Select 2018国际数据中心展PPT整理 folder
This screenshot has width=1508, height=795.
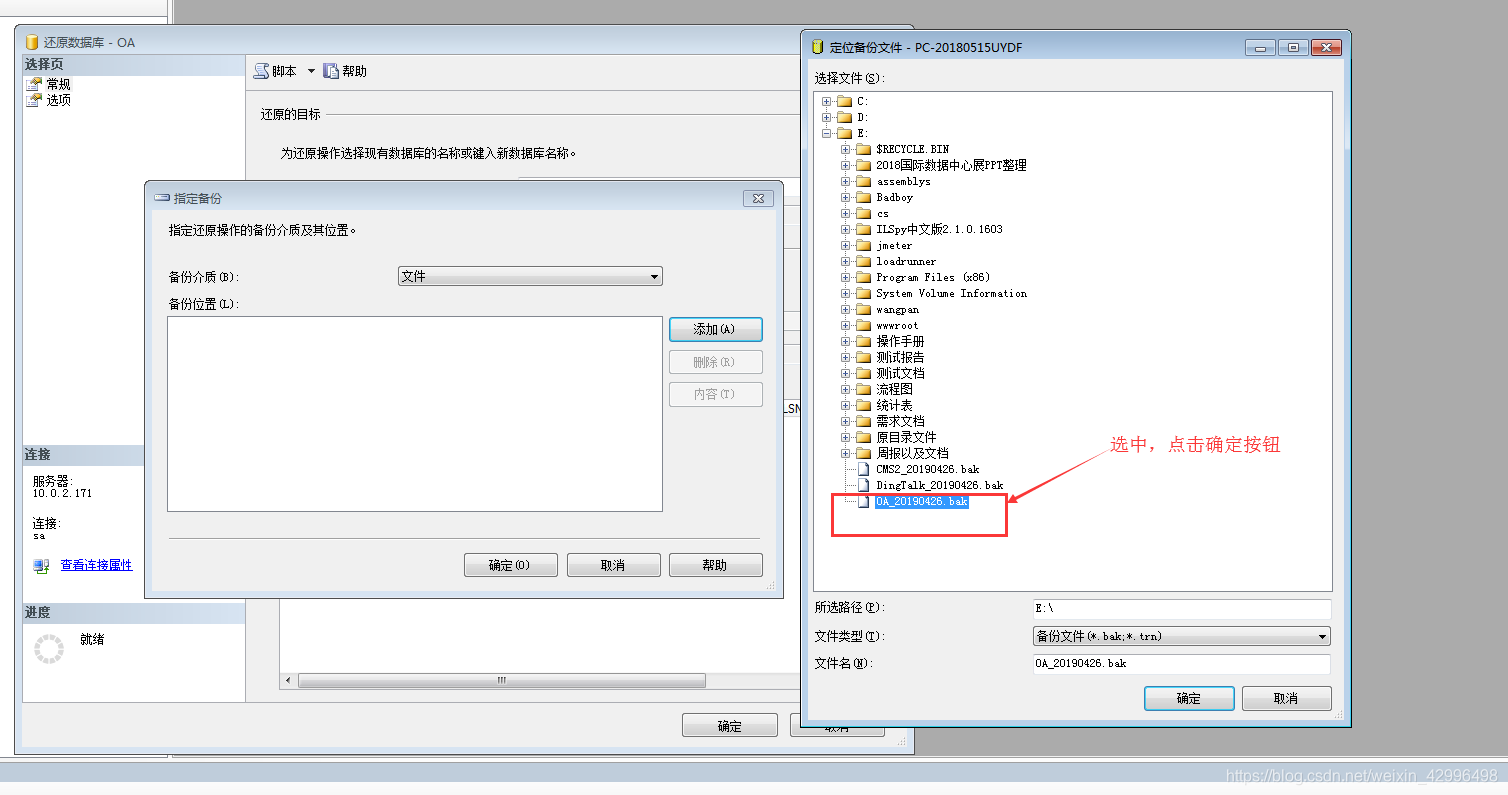coord(951,165)
